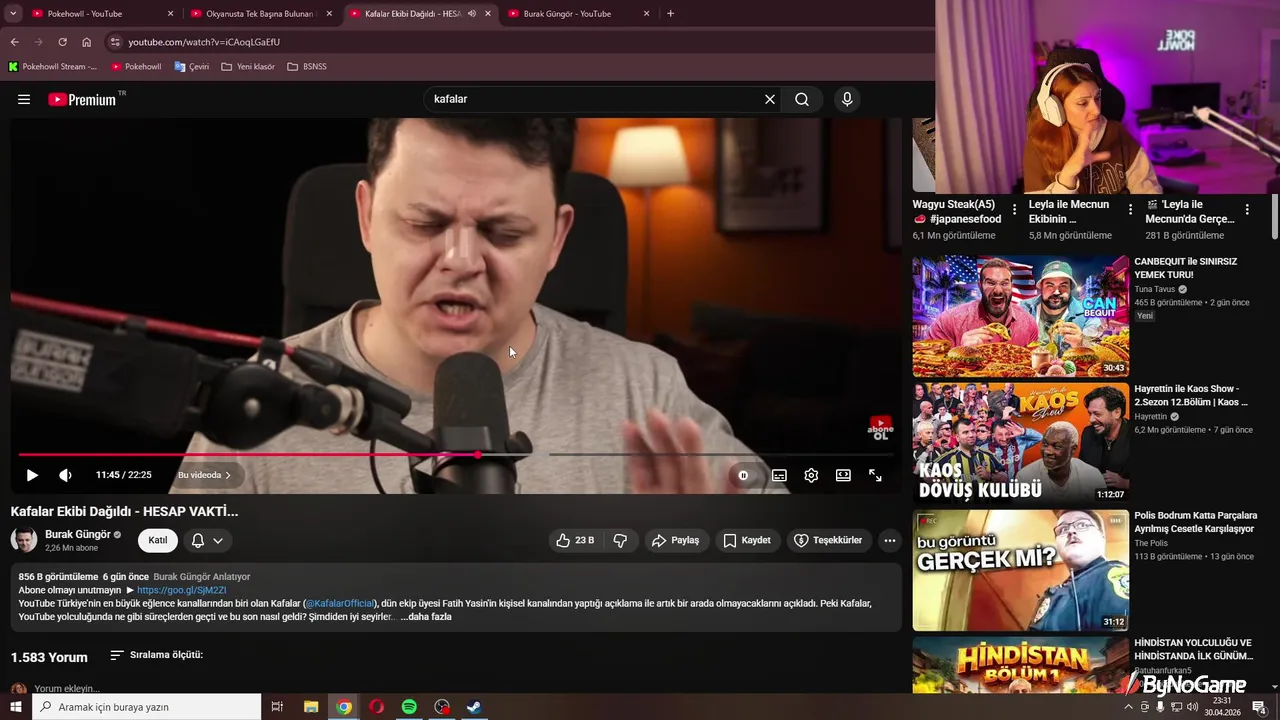The height and width of the screenshot is (720, 1280).
Task: Like the video (23 B)
Action: tap(576, 540)
